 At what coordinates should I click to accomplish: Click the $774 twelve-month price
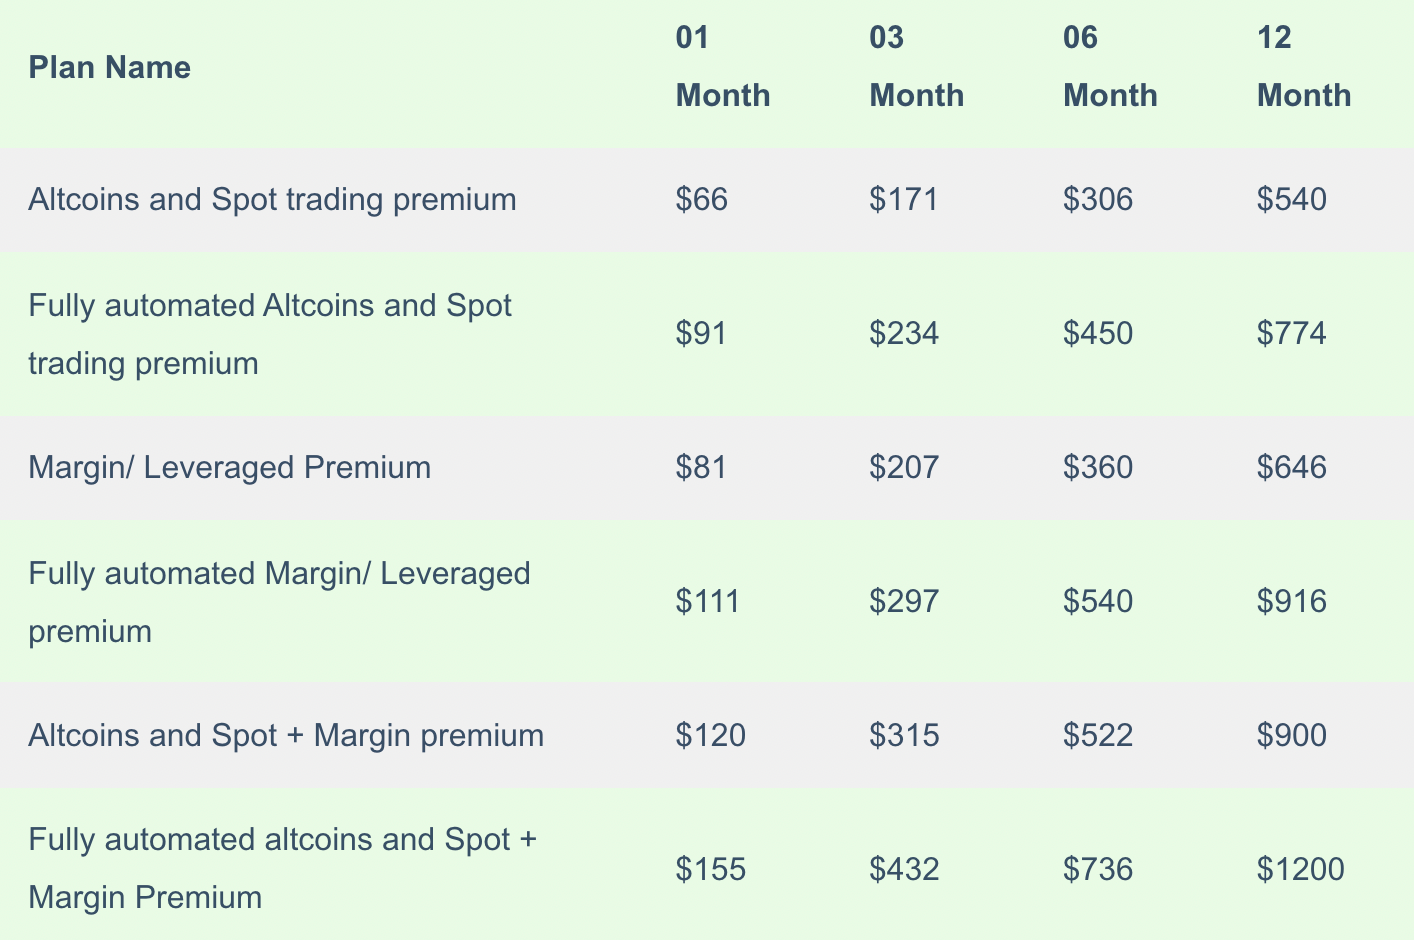pos(1292,334)
